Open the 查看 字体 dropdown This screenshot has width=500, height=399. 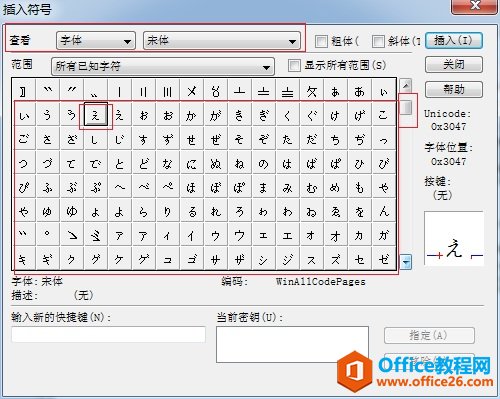coord(96,41)
